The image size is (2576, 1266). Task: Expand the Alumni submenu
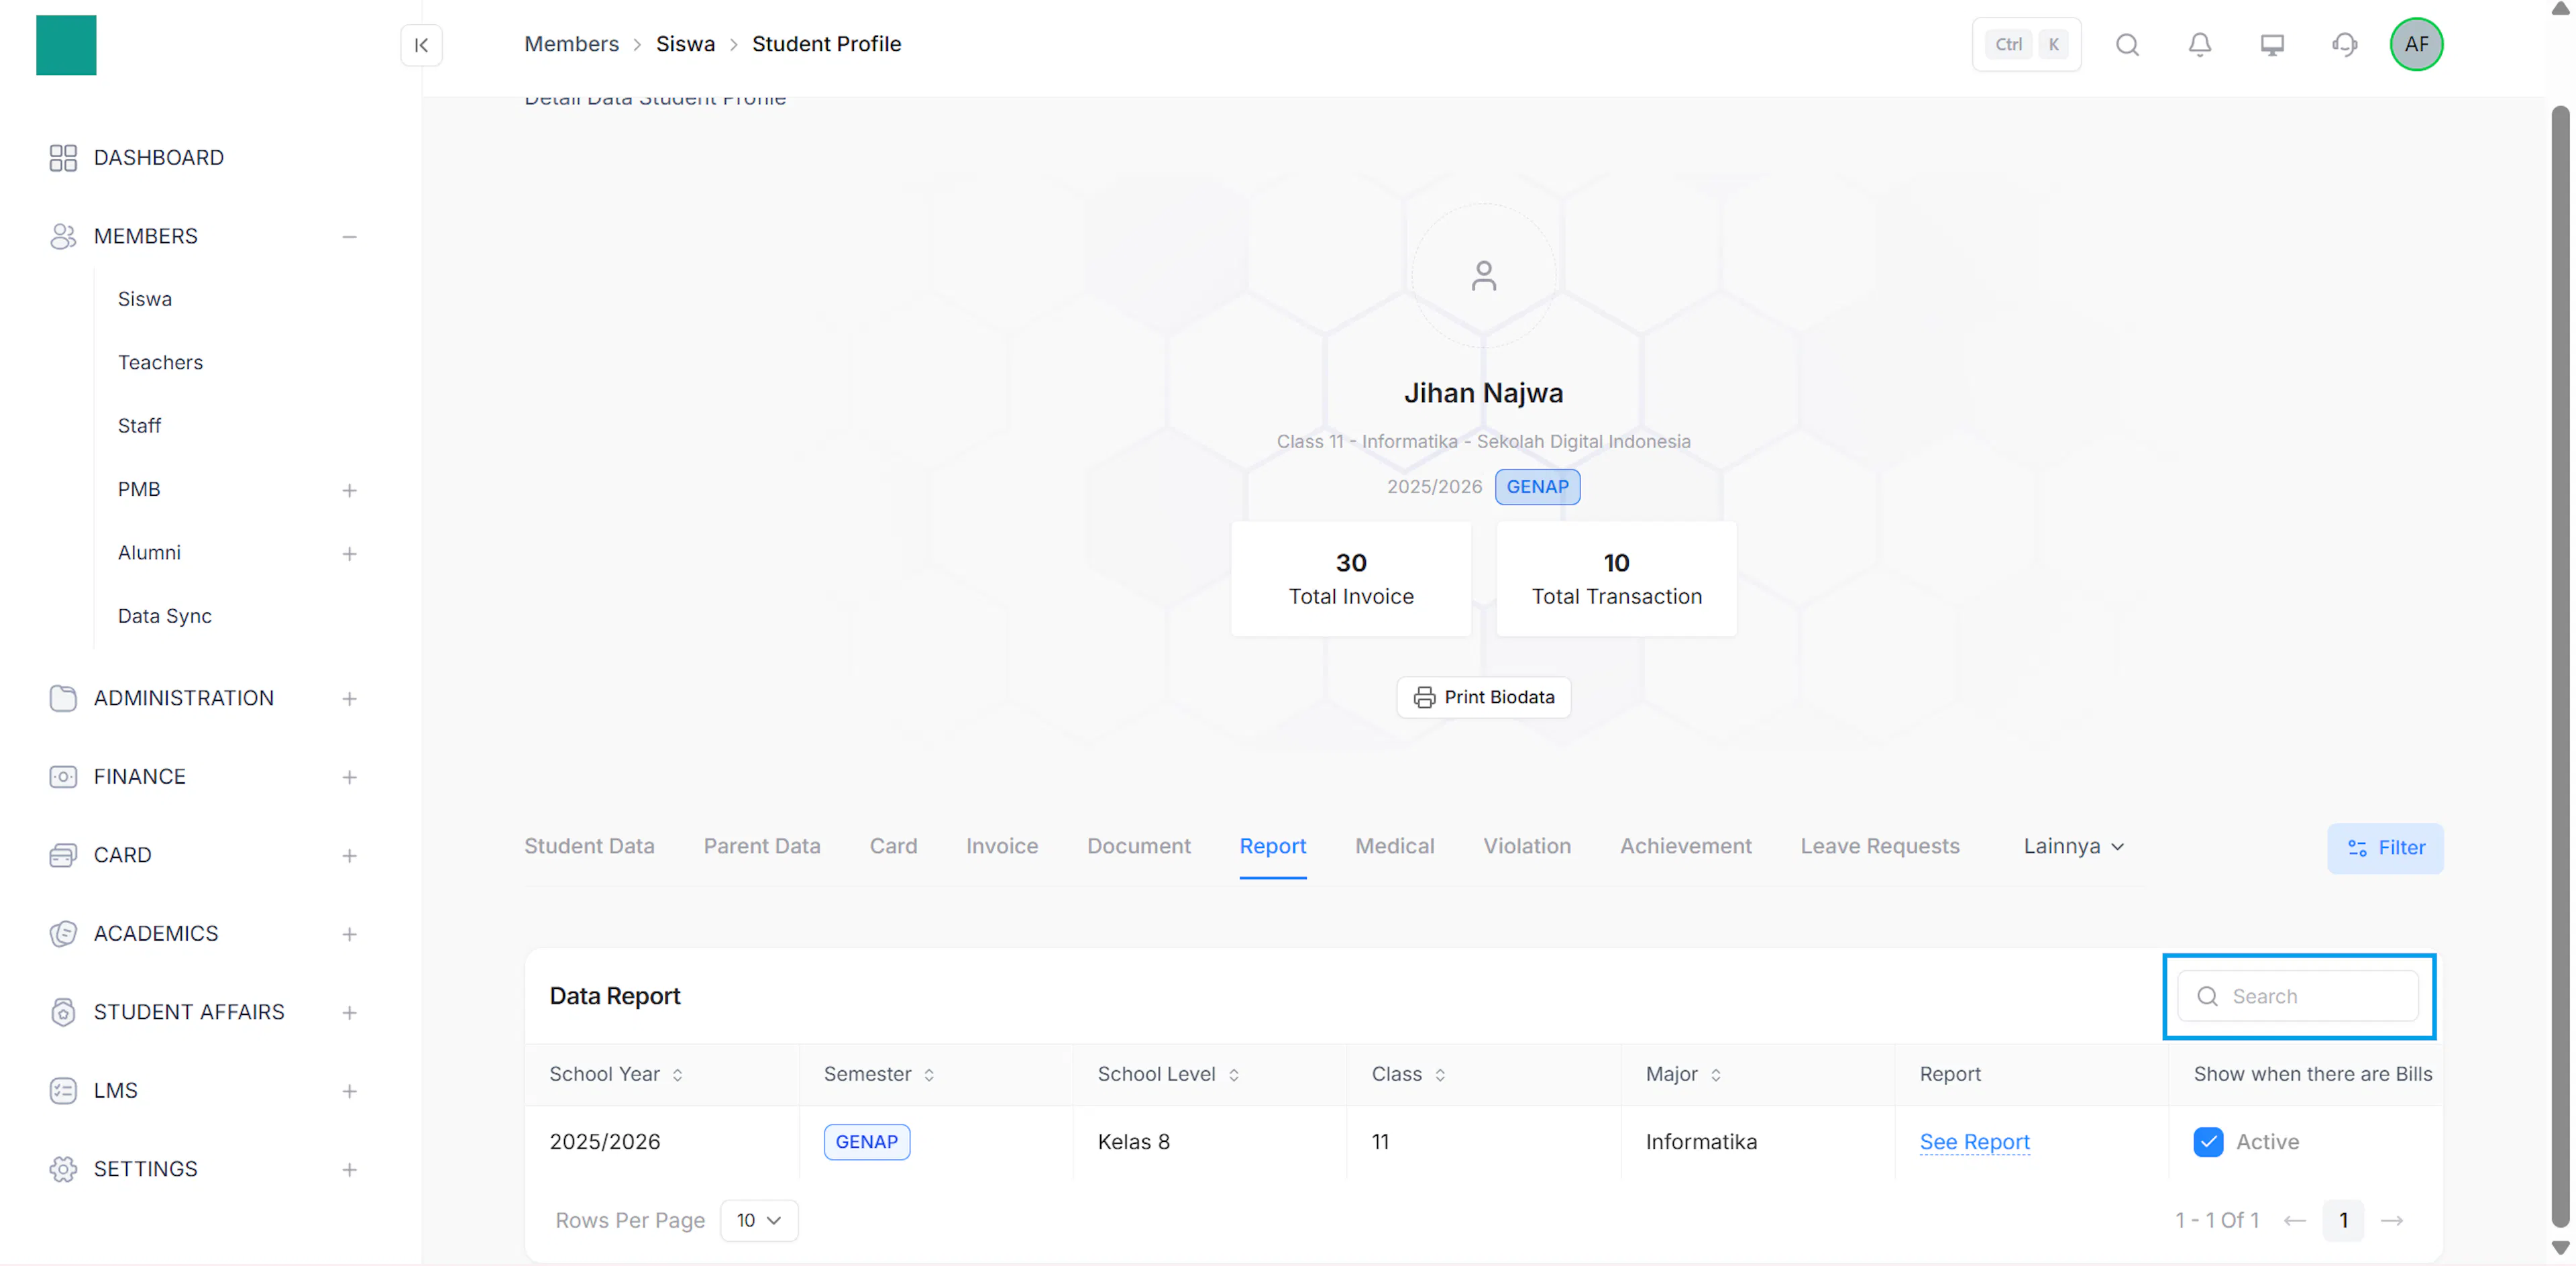click(349, 554)
